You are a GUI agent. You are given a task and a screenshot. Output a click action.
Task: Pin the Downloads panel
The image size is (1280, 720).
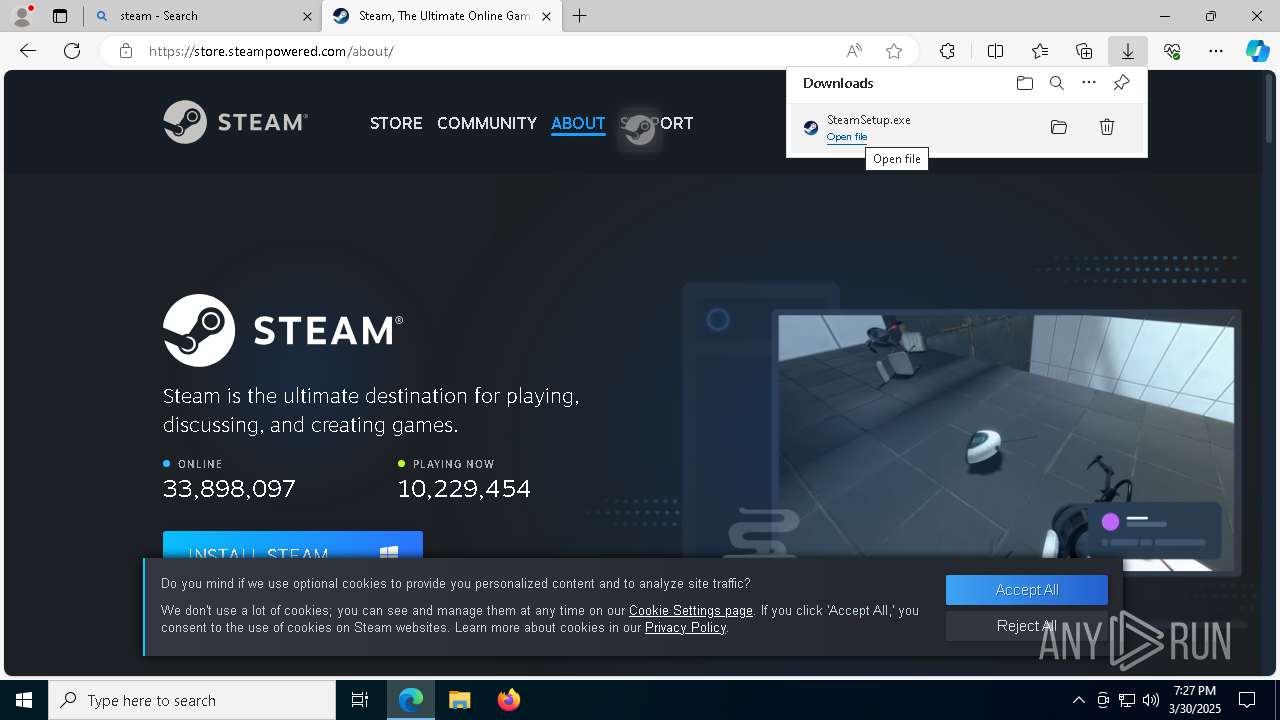click(1121, 83)
